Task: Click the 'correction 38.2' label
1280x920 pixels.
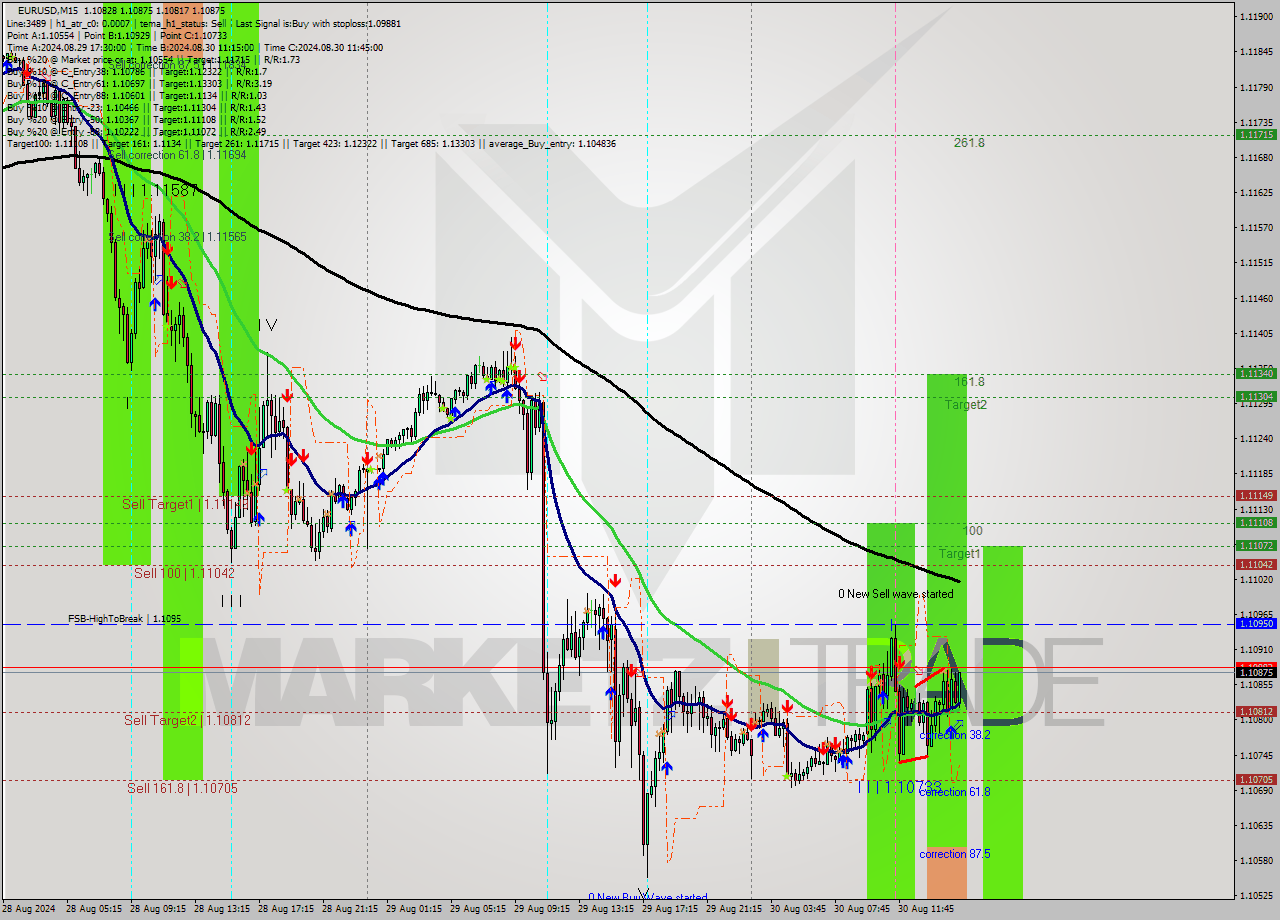Action: (x=955, y=734)
